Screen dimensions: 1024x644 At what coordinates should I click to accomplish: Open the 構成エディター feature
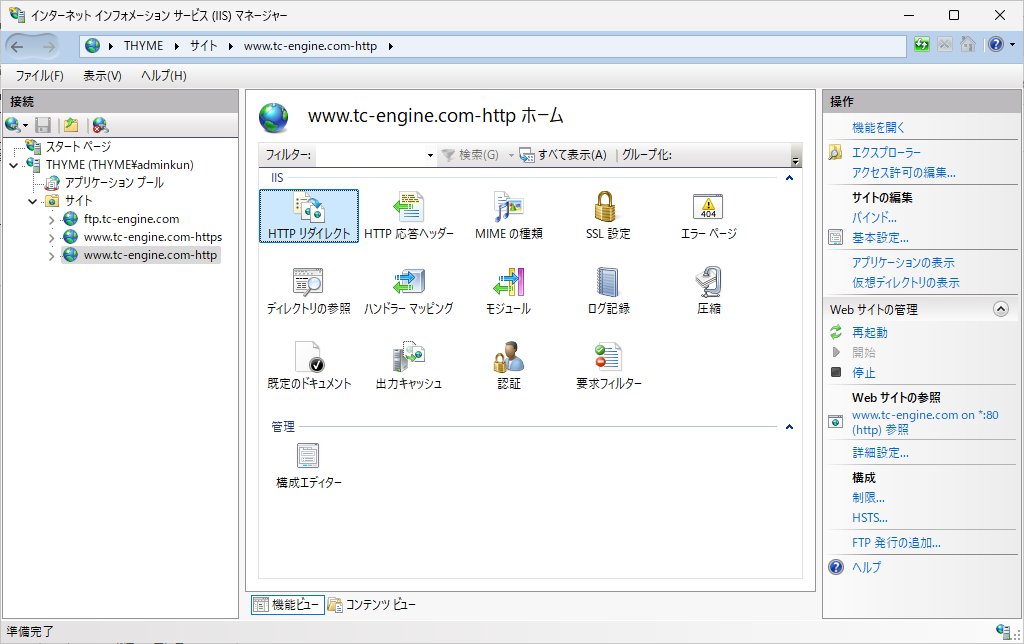pyautogui.click(x=309, y=466)
